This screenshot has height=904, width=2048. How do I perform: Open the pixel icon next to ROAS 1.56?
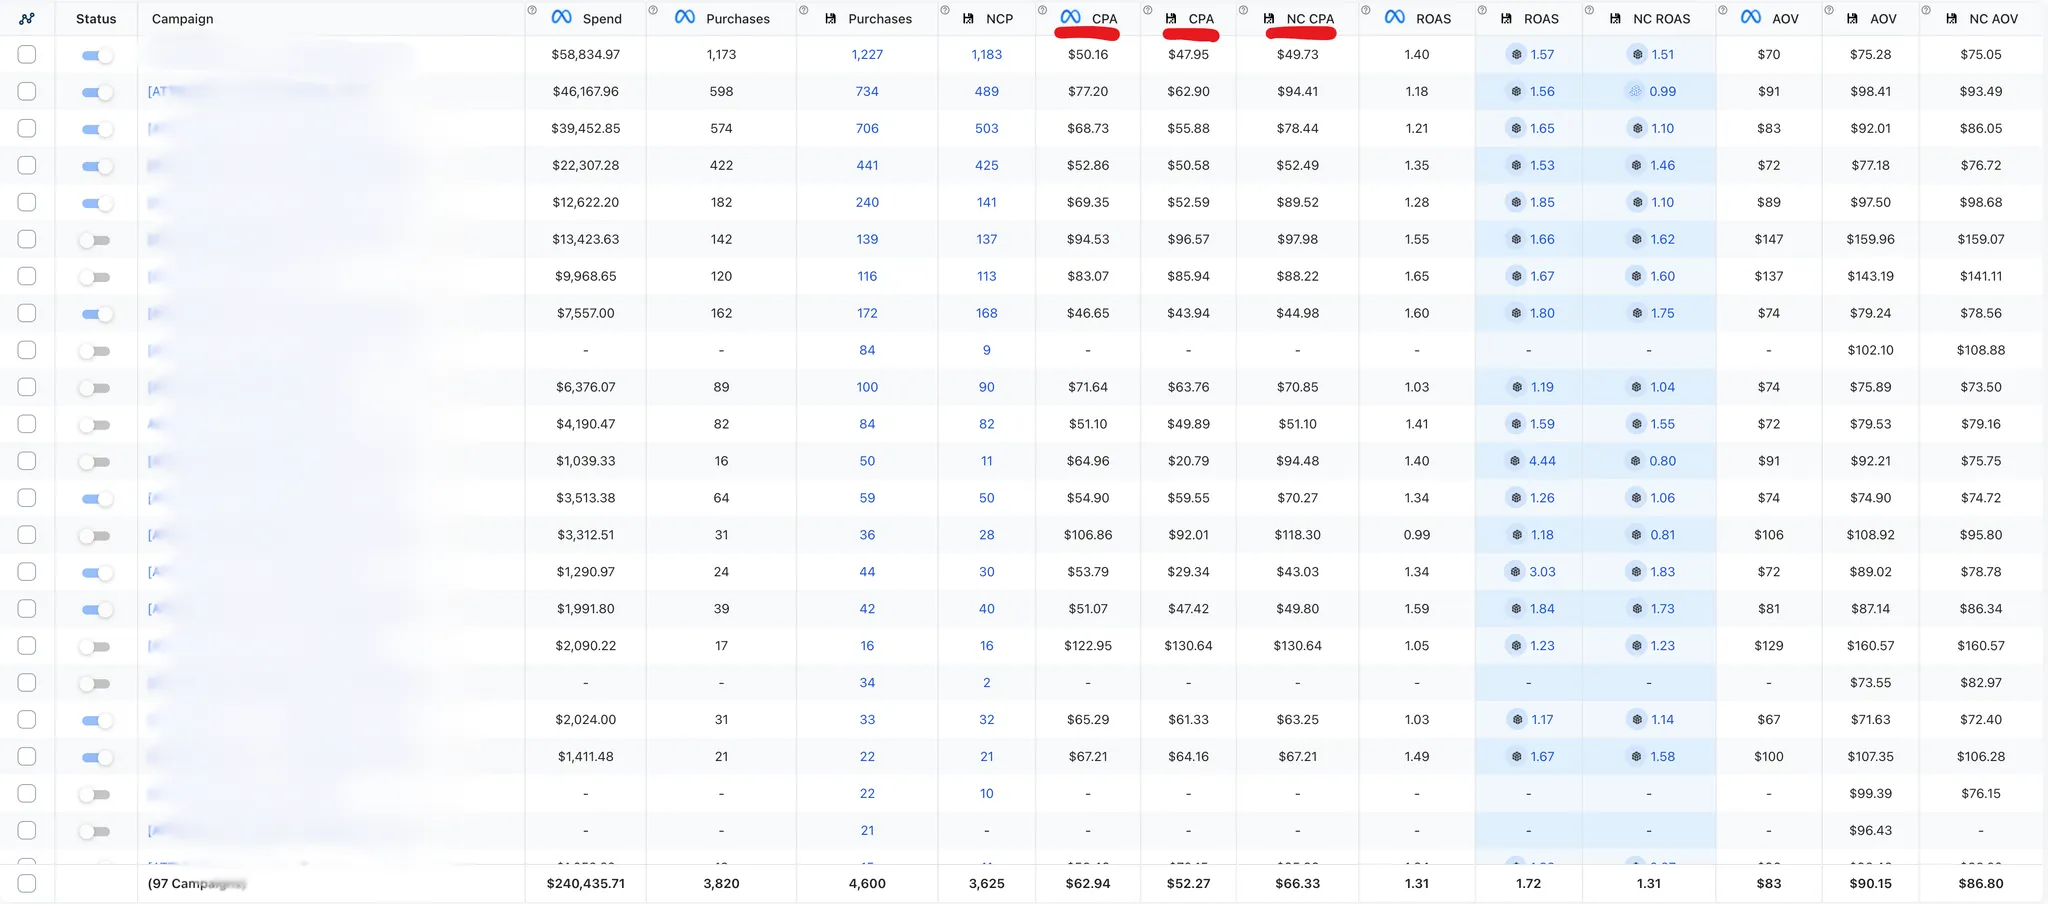coord(1517,92)
